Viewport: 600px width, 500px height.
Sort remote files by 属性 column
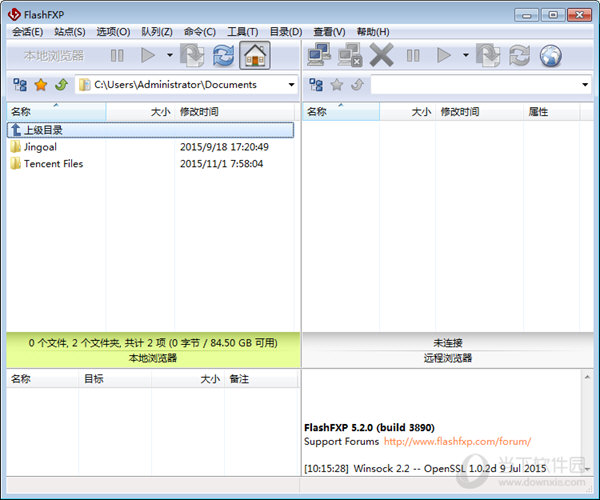pos(552,112)
